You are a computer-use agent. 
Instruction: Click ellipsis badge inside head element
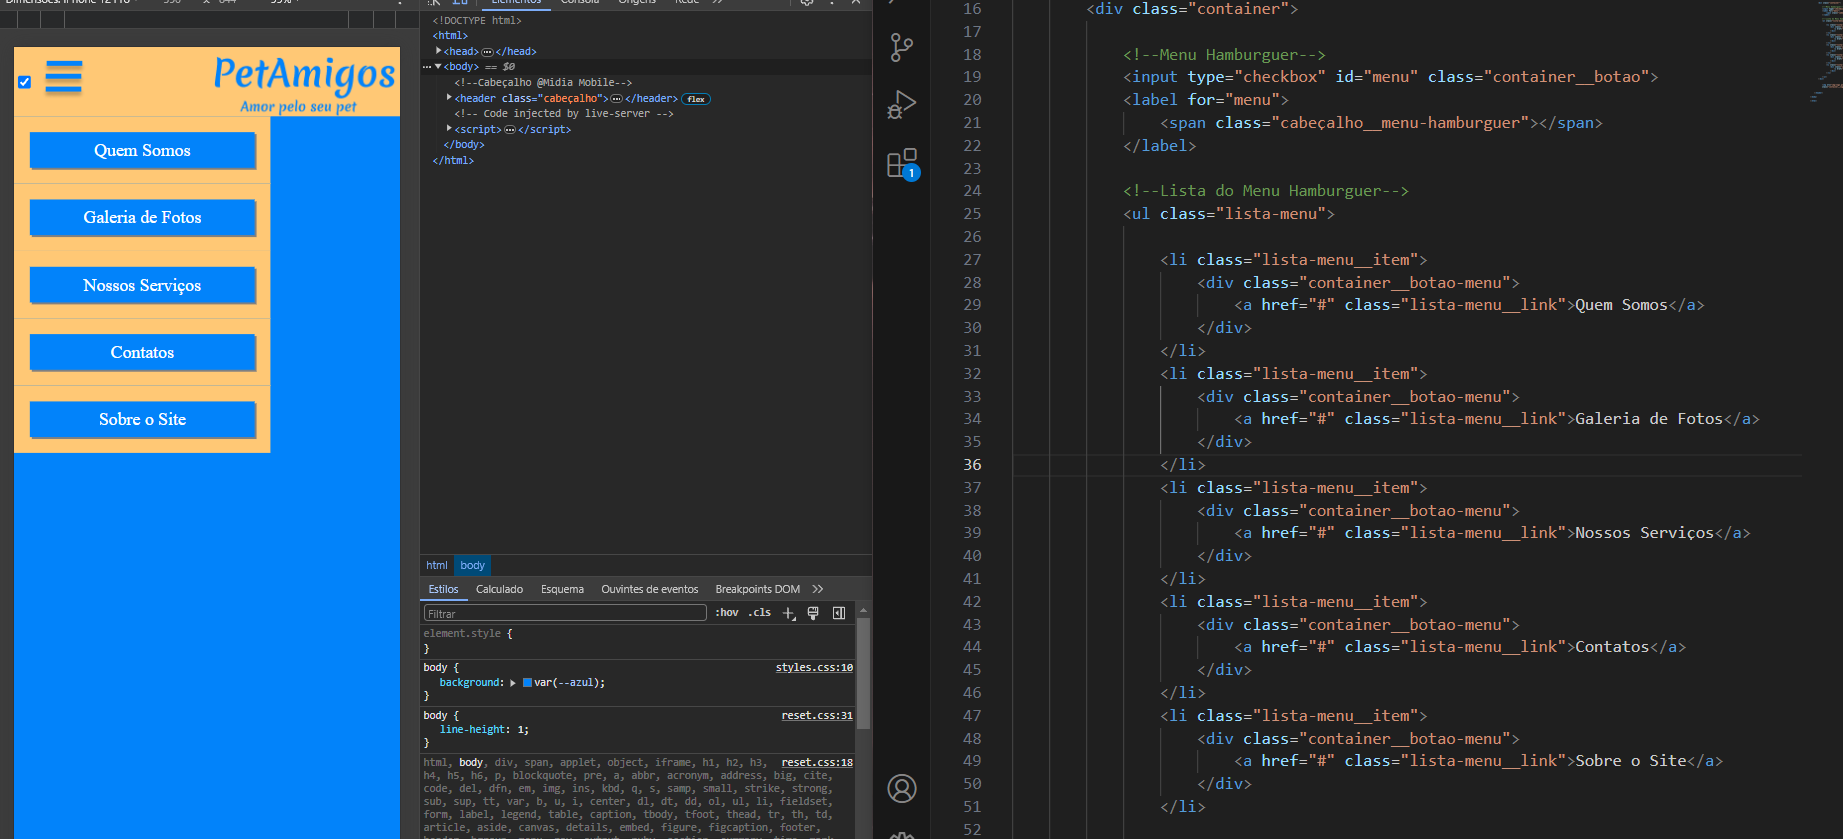pyautogui.click(x=487, y=52)
